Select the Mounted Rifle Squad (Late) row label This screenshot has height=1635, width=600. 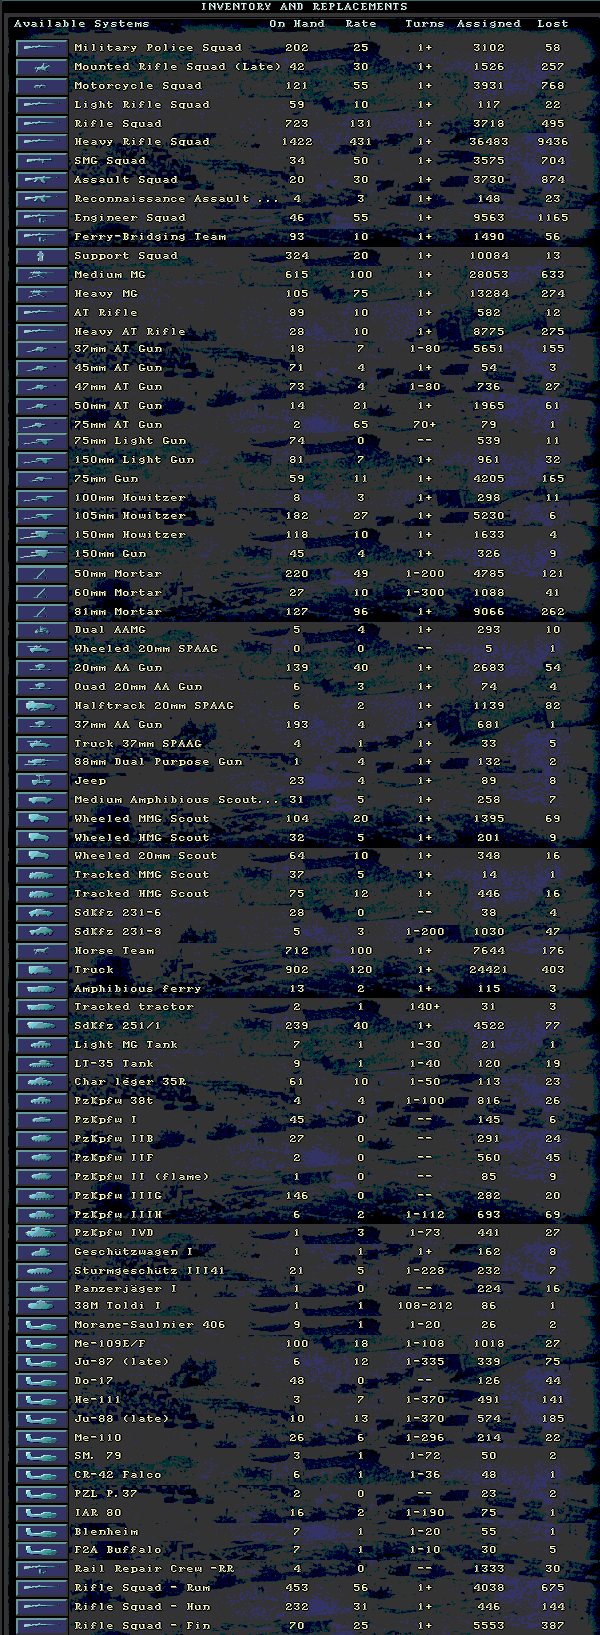point(177,67)
